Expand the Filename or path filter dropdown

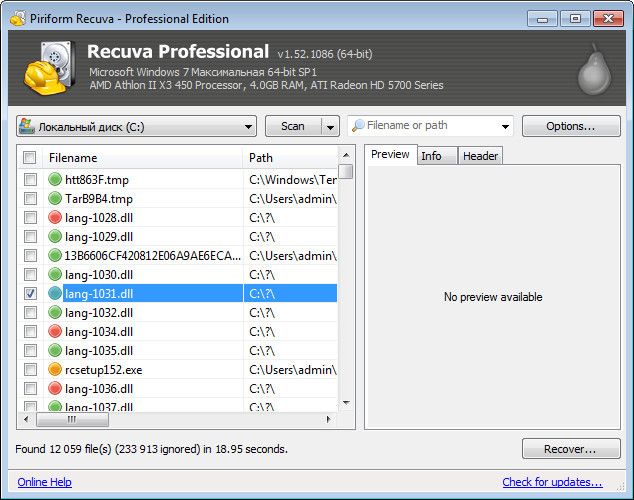(x=505, y=127)
